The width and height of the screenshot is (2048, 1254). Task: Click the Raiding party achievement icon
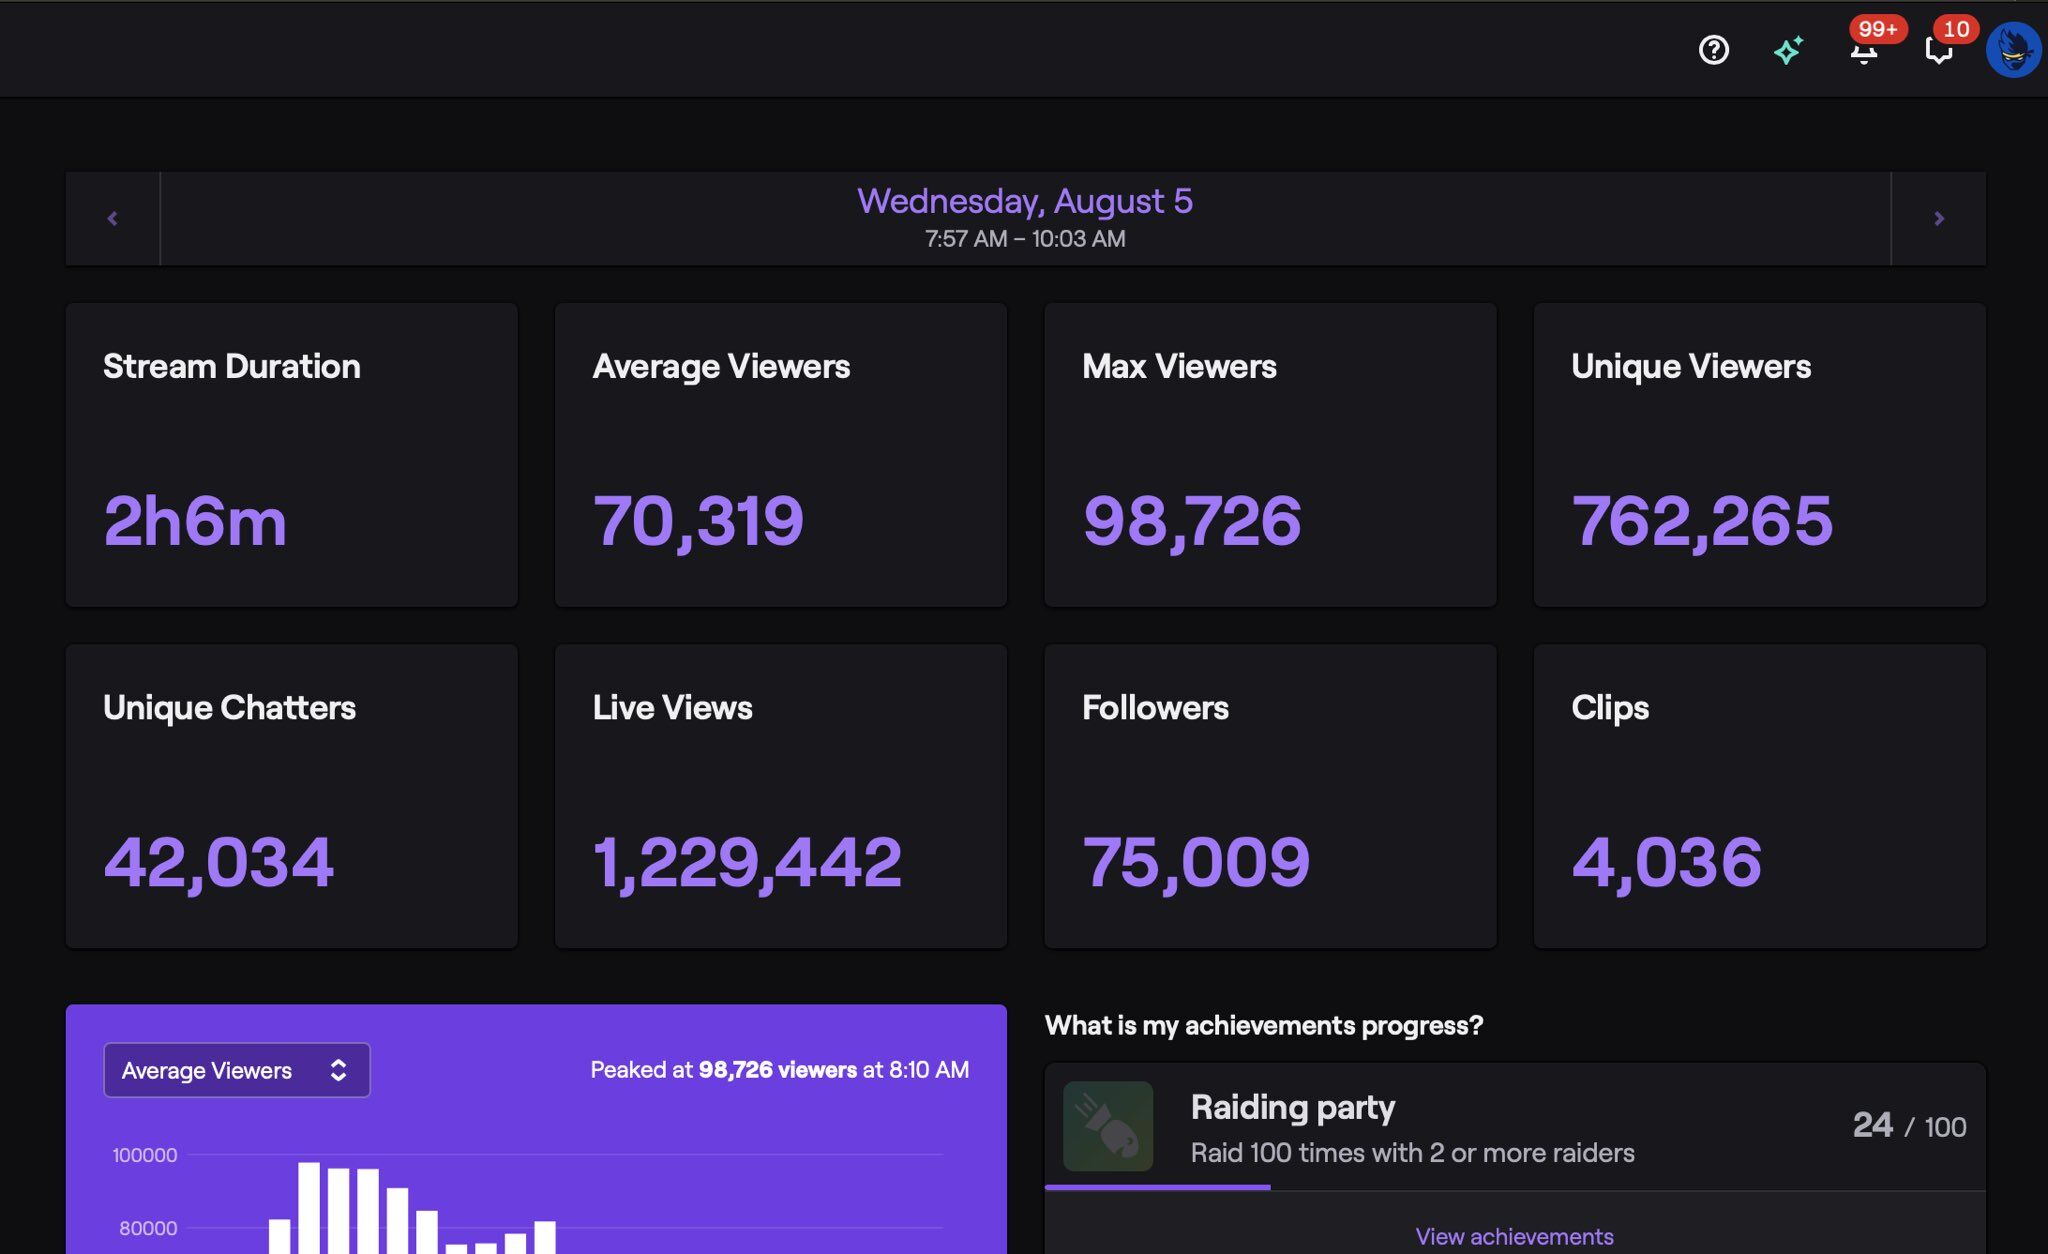[1108, 1126]
